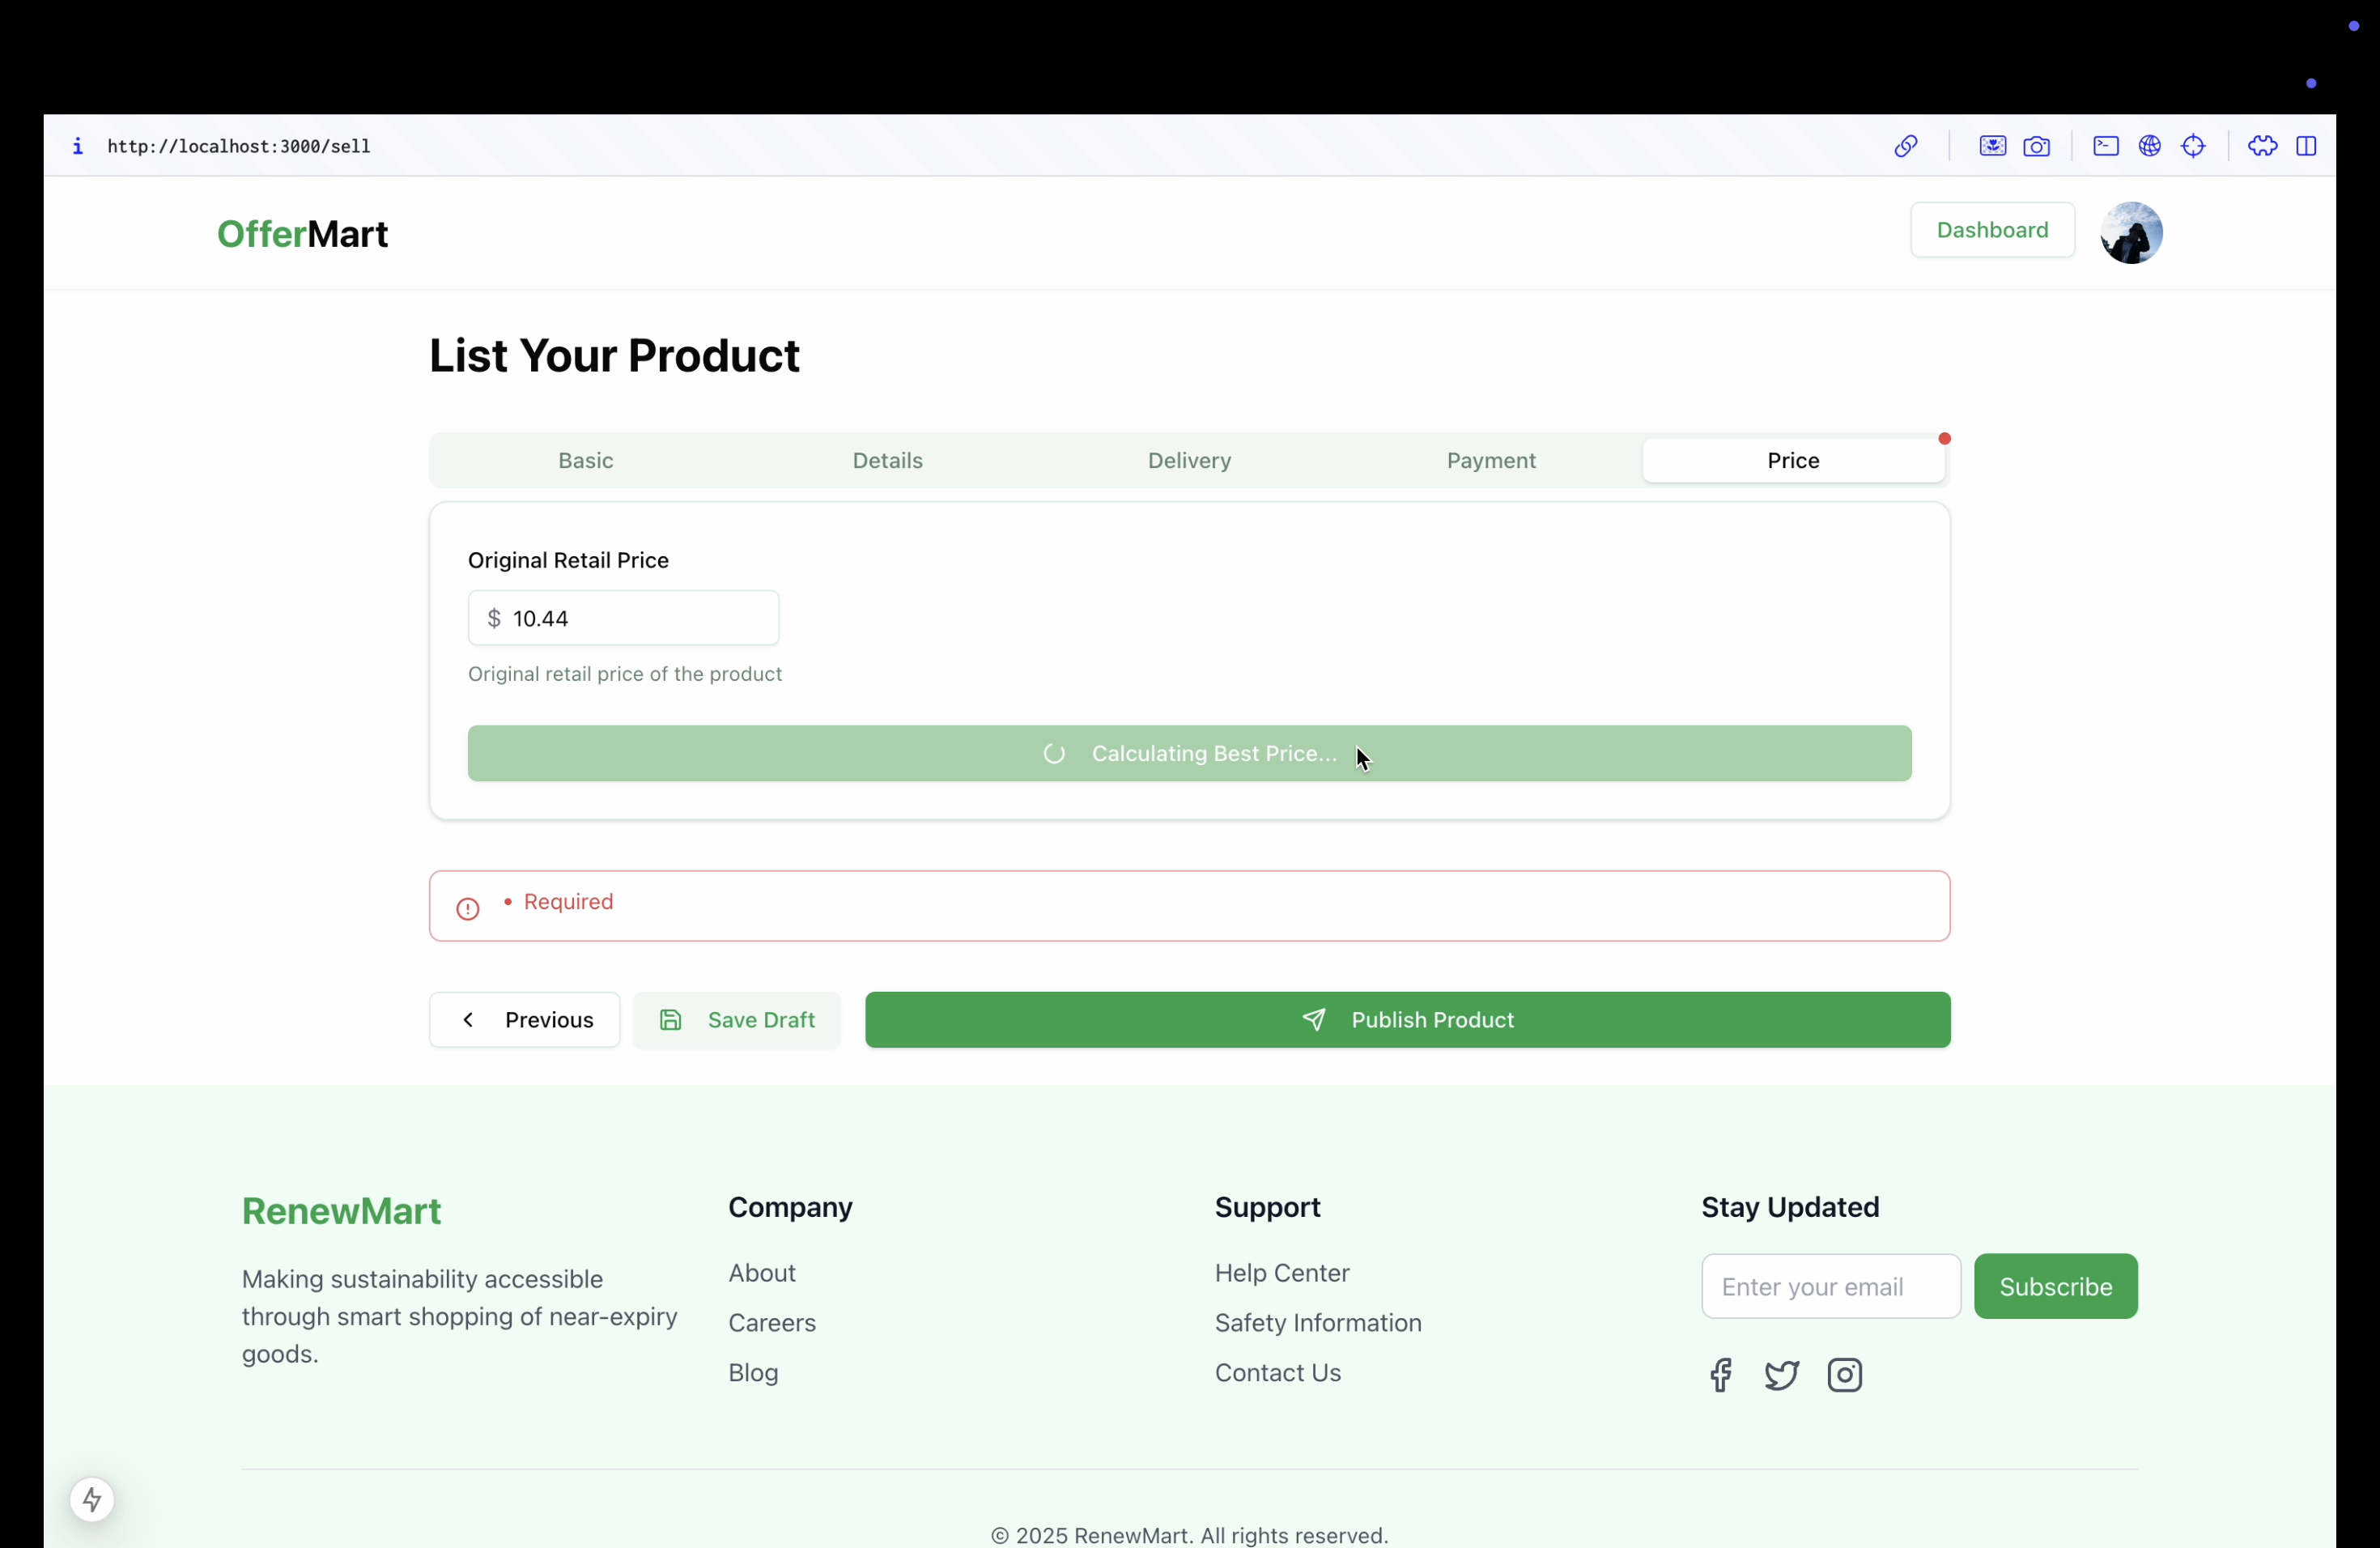The height and width of the screenshot is (1548, 2380).
Task: Click the Publish Product button
Action: [x=1407, y=1020]
